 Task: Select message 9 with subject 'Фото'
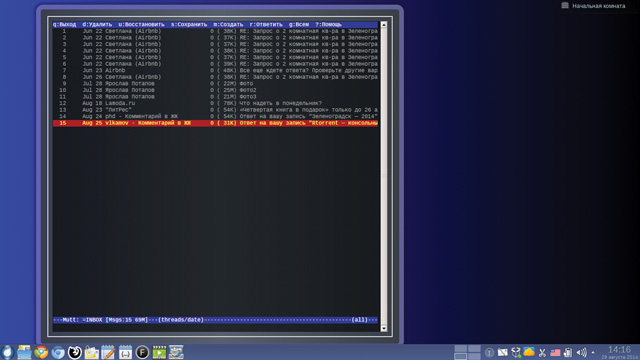(x=215, y=83)
